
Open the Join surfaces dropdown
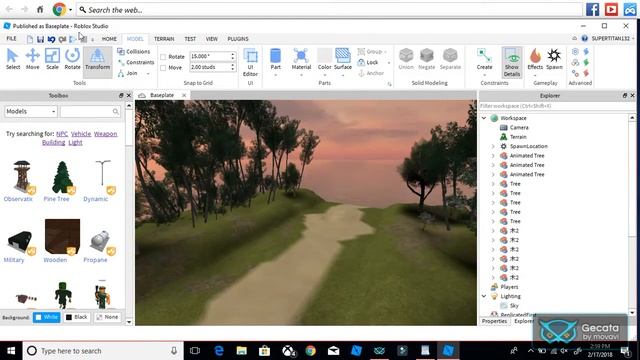coord(148,73)
